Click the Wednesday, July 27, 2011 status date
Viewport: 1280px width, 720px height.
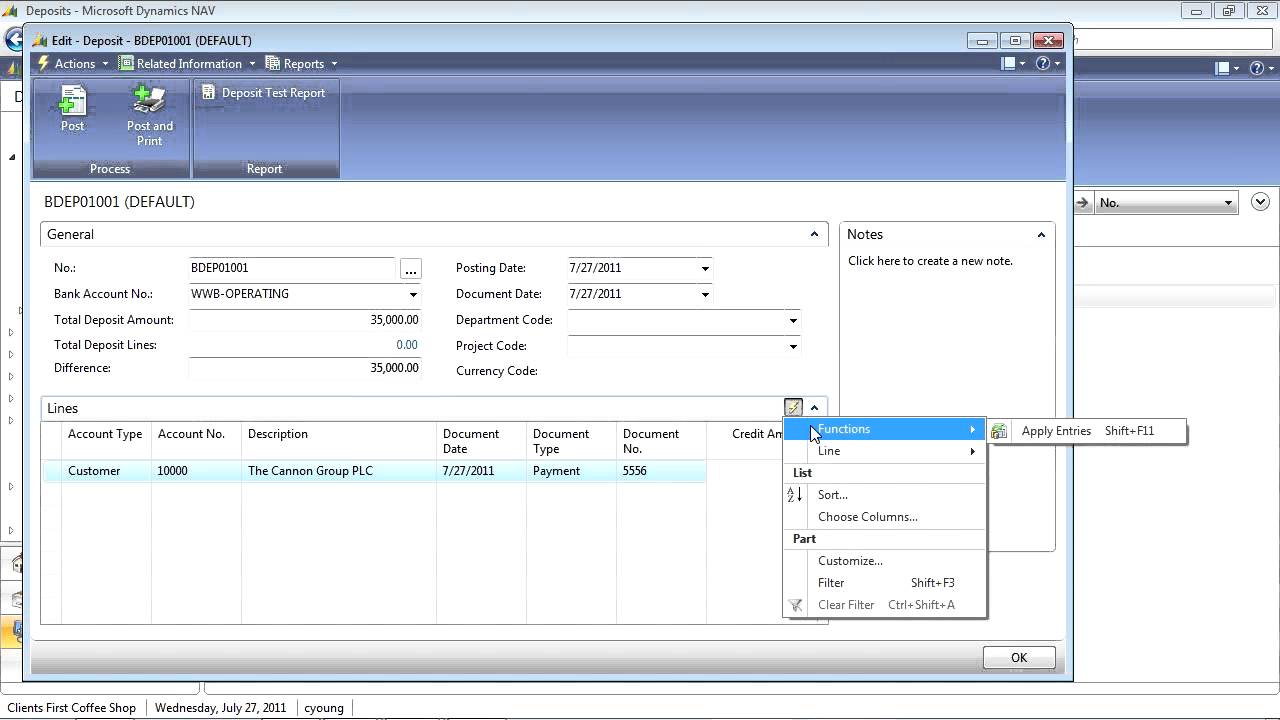point(220,708)
